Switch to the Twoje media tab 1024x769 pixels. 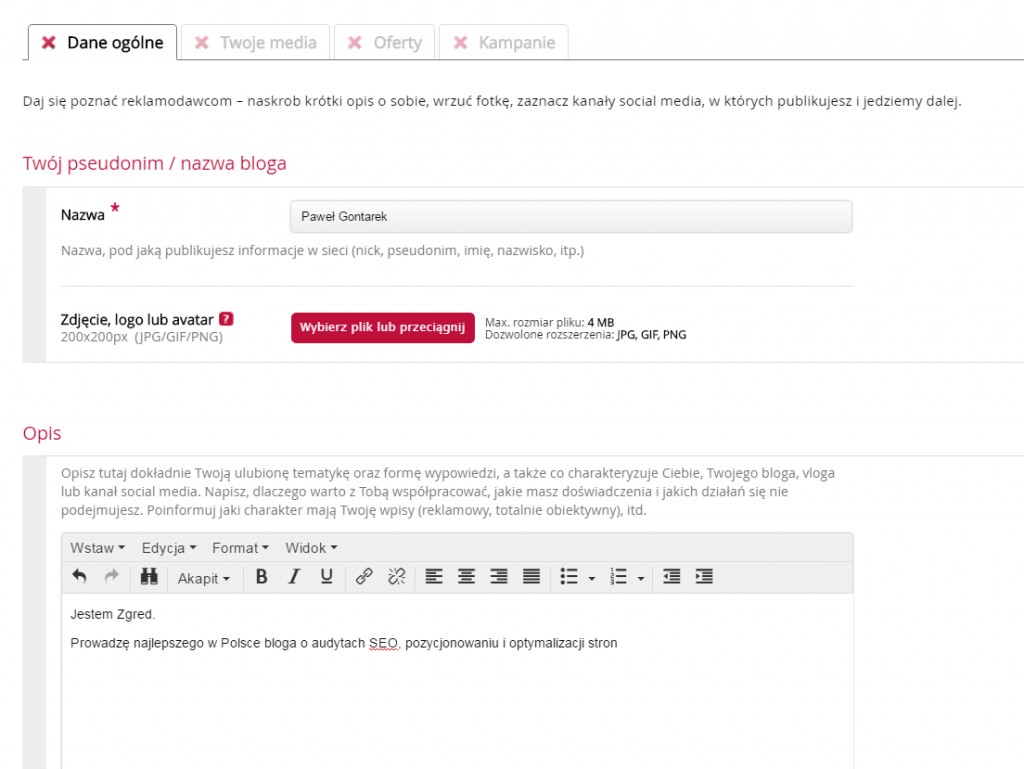(256, 43)
